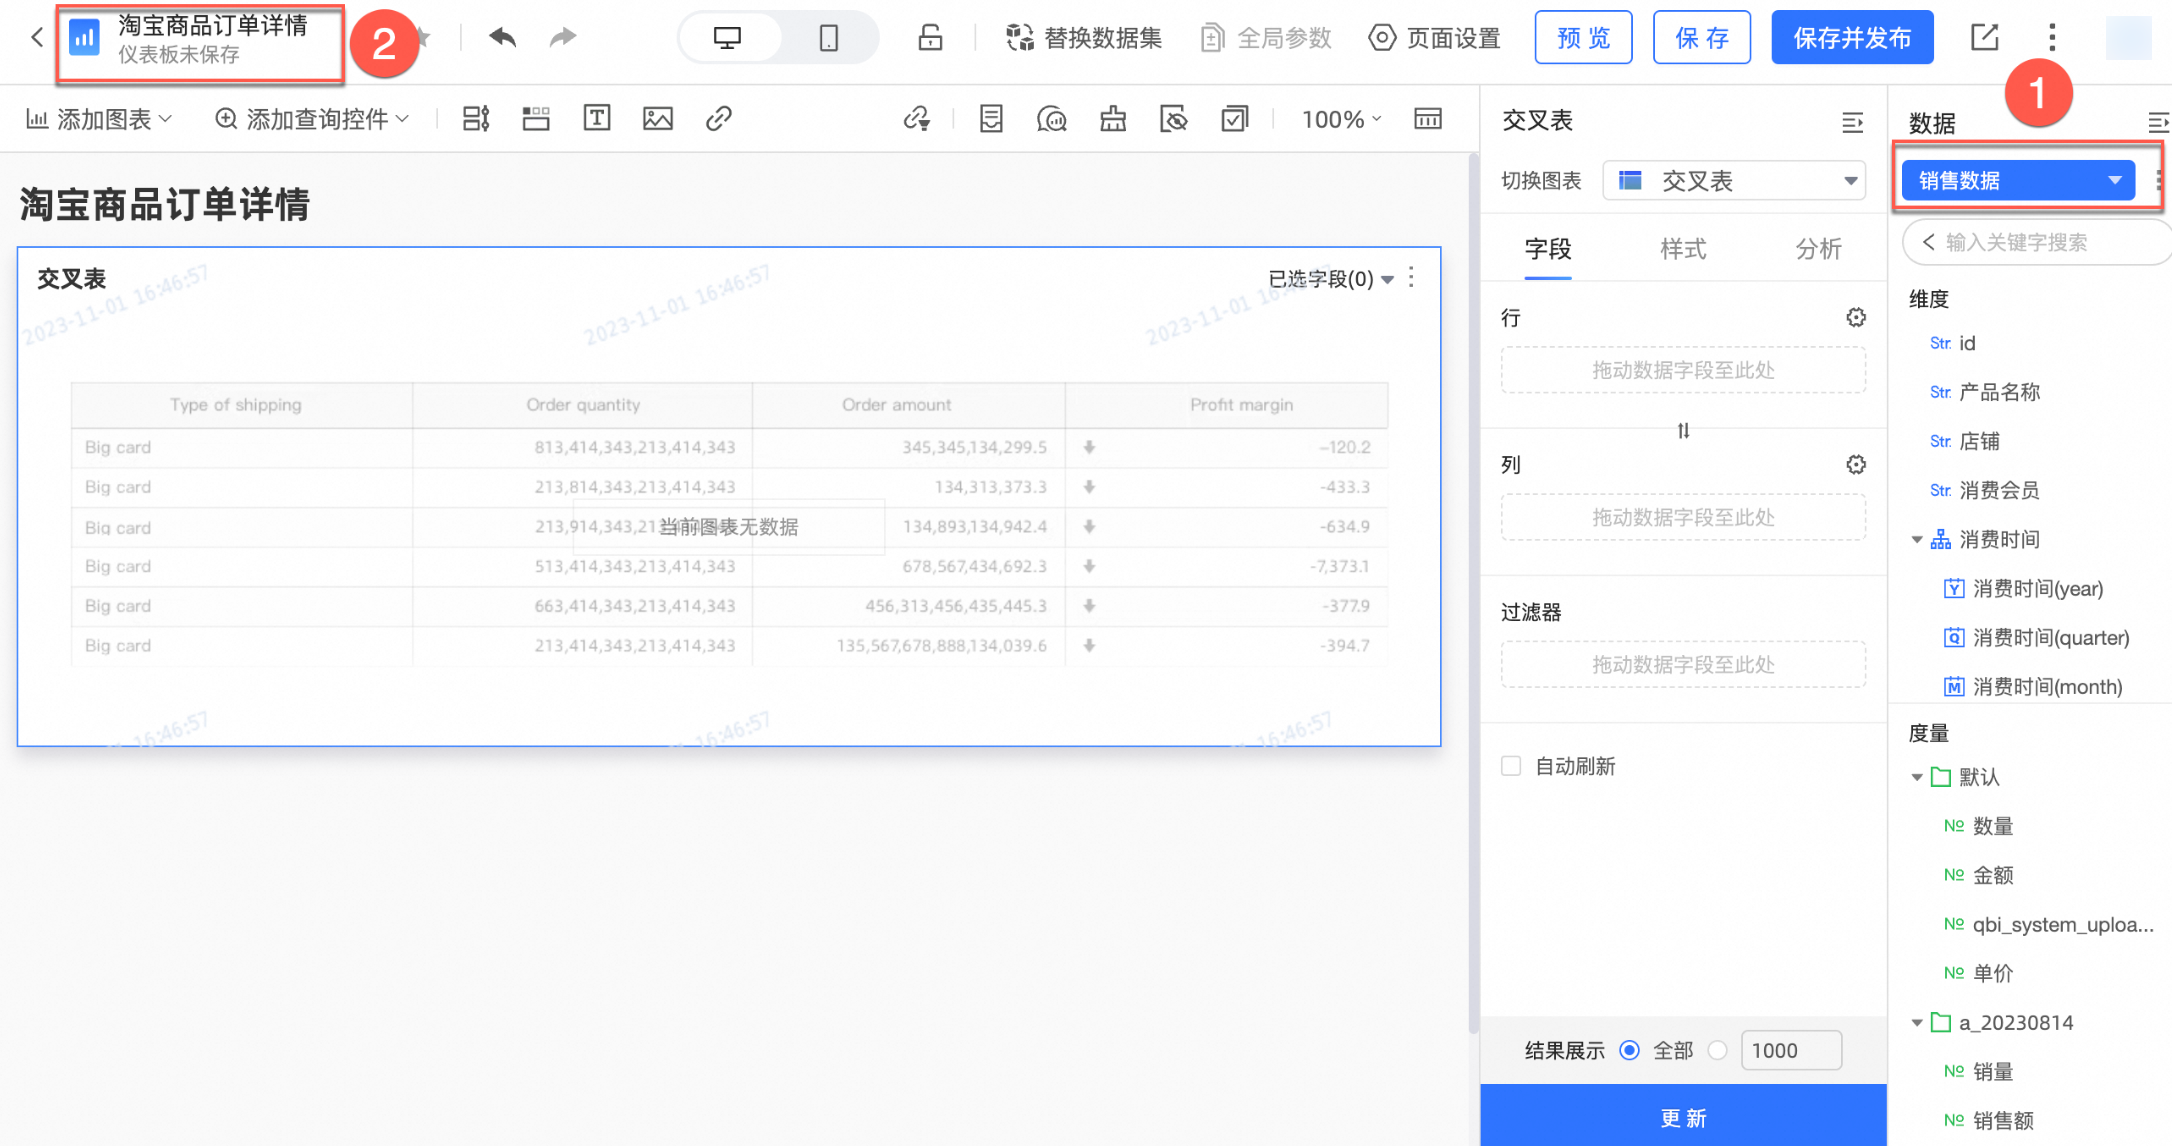Screen dimensions: 2172x1146
Task: Swap rows and columns arrows icon
Action: pyautogui.click(x=1683, y=431)
